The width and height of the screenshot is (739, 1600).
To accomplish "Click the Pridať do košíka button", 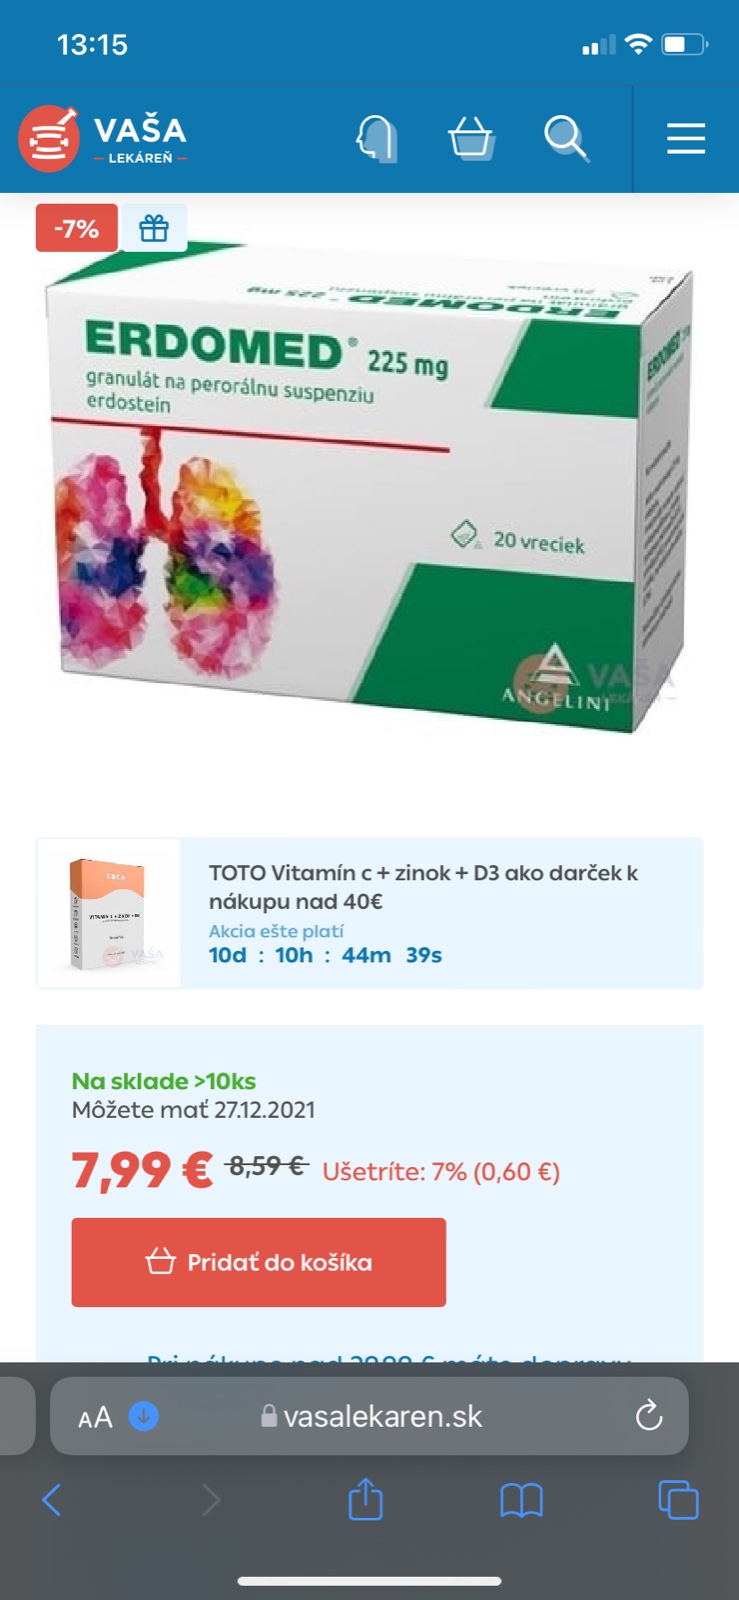I will [x=259, y=1262].
